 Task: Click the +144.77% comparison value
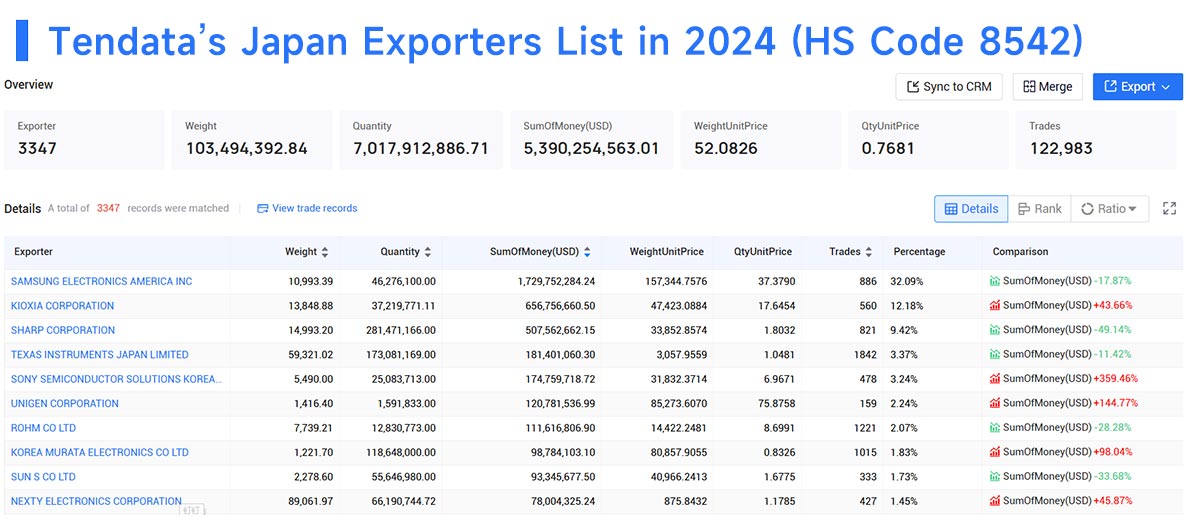1116,404
